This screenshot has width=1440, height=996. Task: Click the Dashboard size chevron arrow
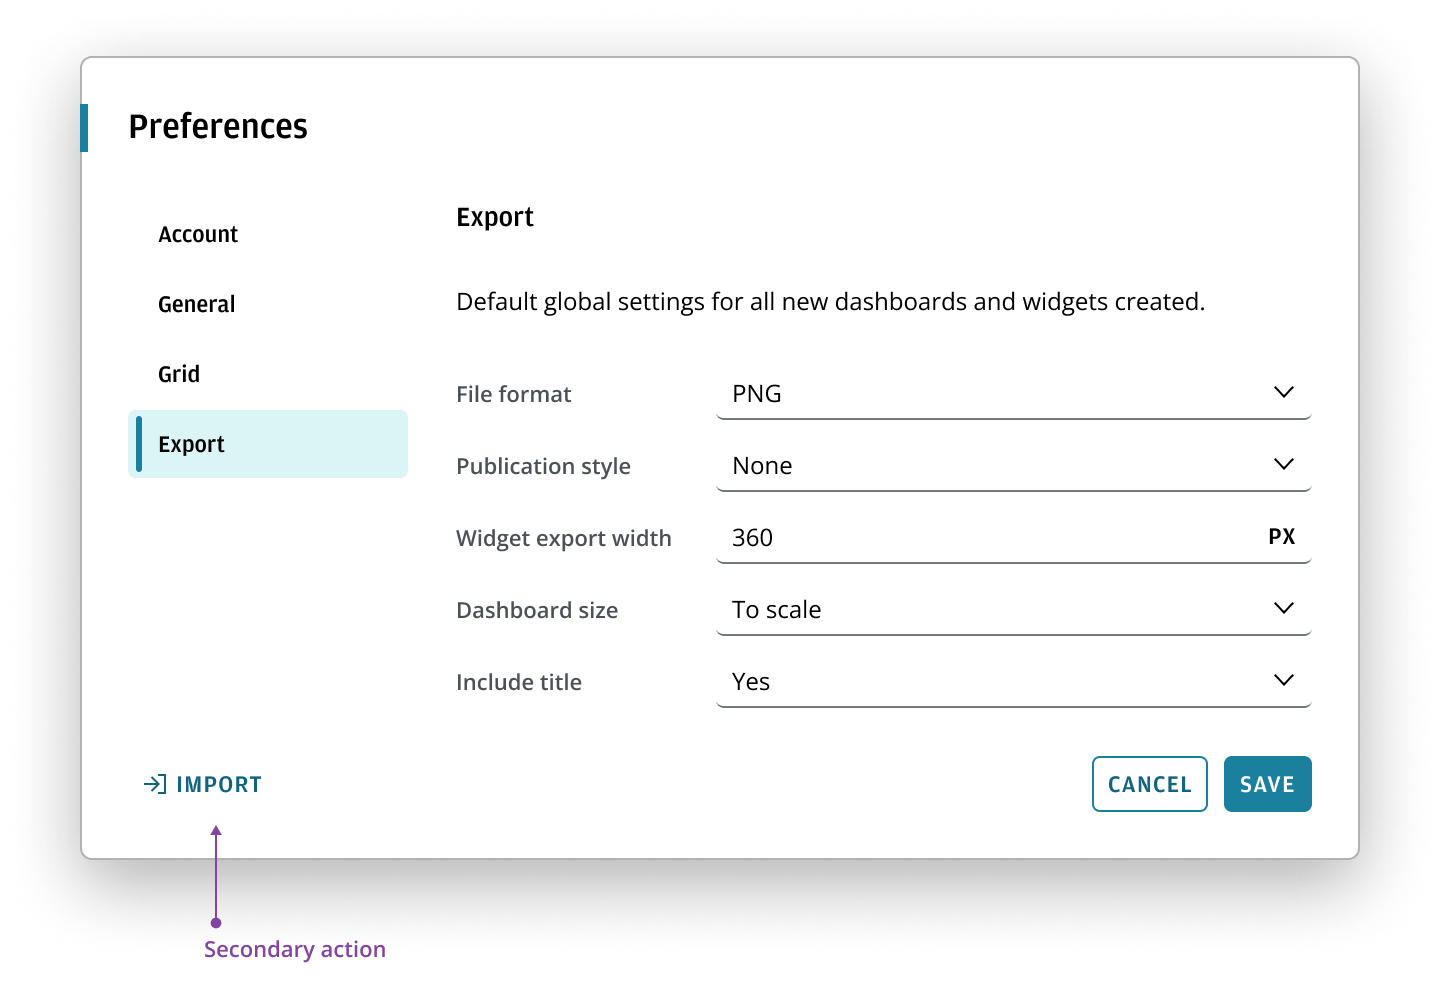coord(1284,608)
